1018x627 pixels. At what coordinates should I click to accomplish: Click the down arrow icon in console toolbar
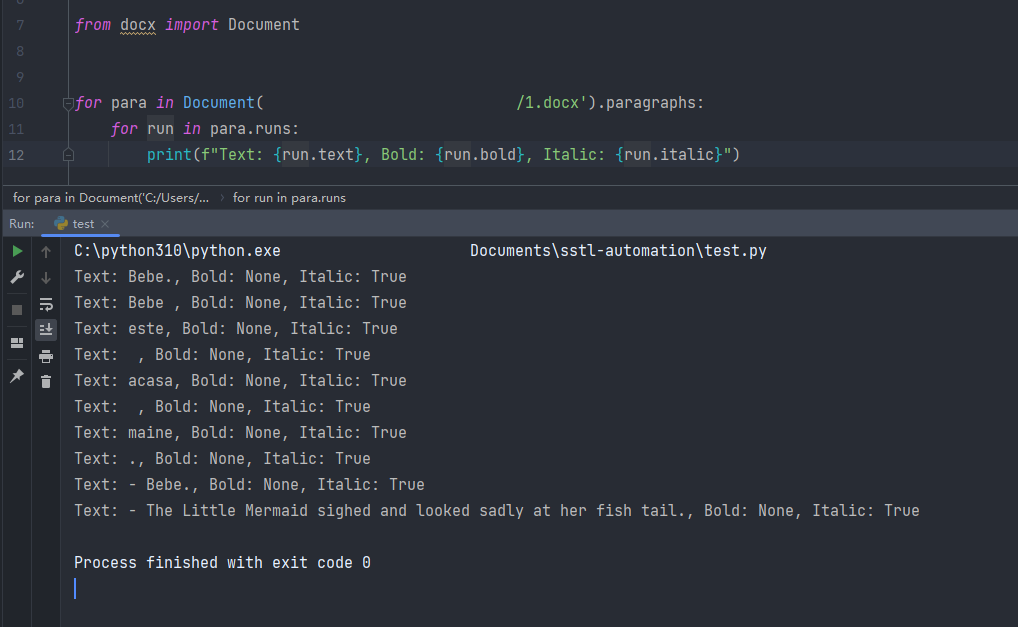[x=46, y=278]
